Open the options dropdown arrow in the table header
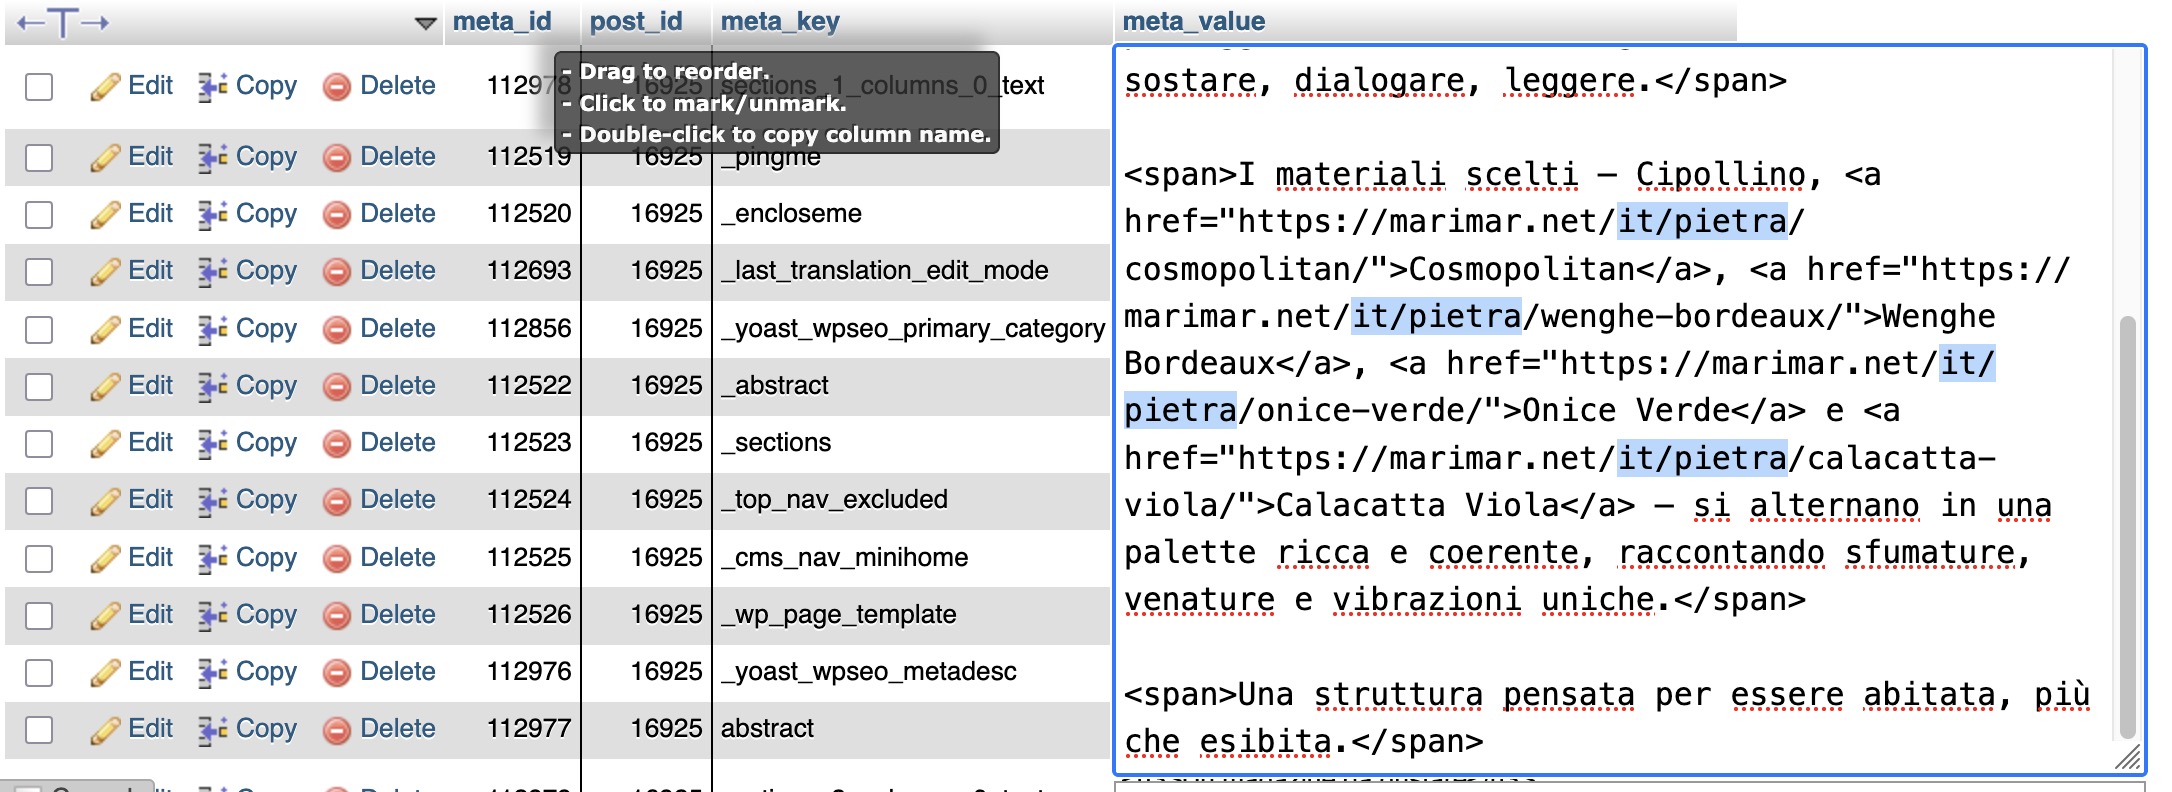The image size is (2172, 792). [426, 23]
